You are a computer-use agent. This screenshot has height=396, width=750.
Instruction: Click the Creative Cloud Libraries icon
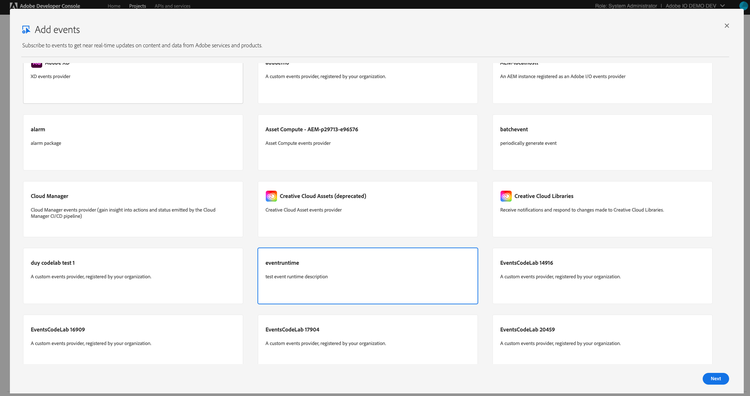pyautogui.click(x=506, y=196)
